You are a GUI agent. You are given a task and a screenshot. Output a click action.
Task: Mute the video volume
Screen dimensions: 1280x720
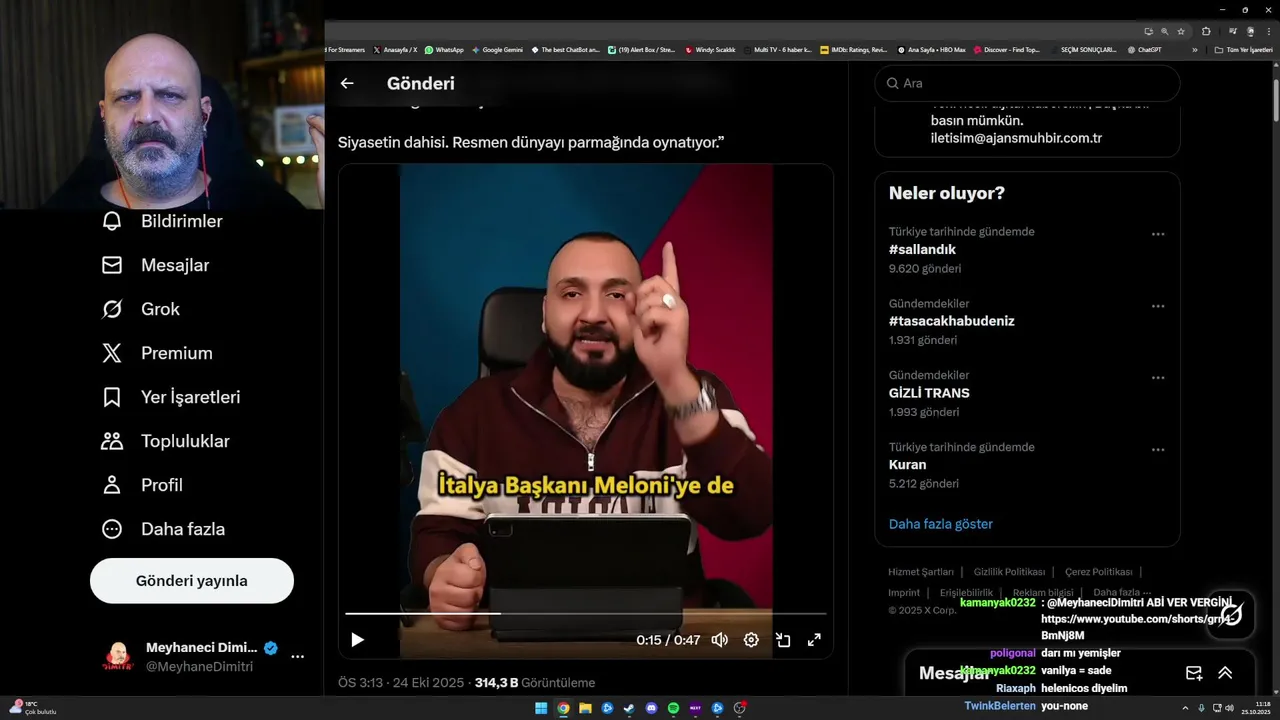[x=719, y=640]
